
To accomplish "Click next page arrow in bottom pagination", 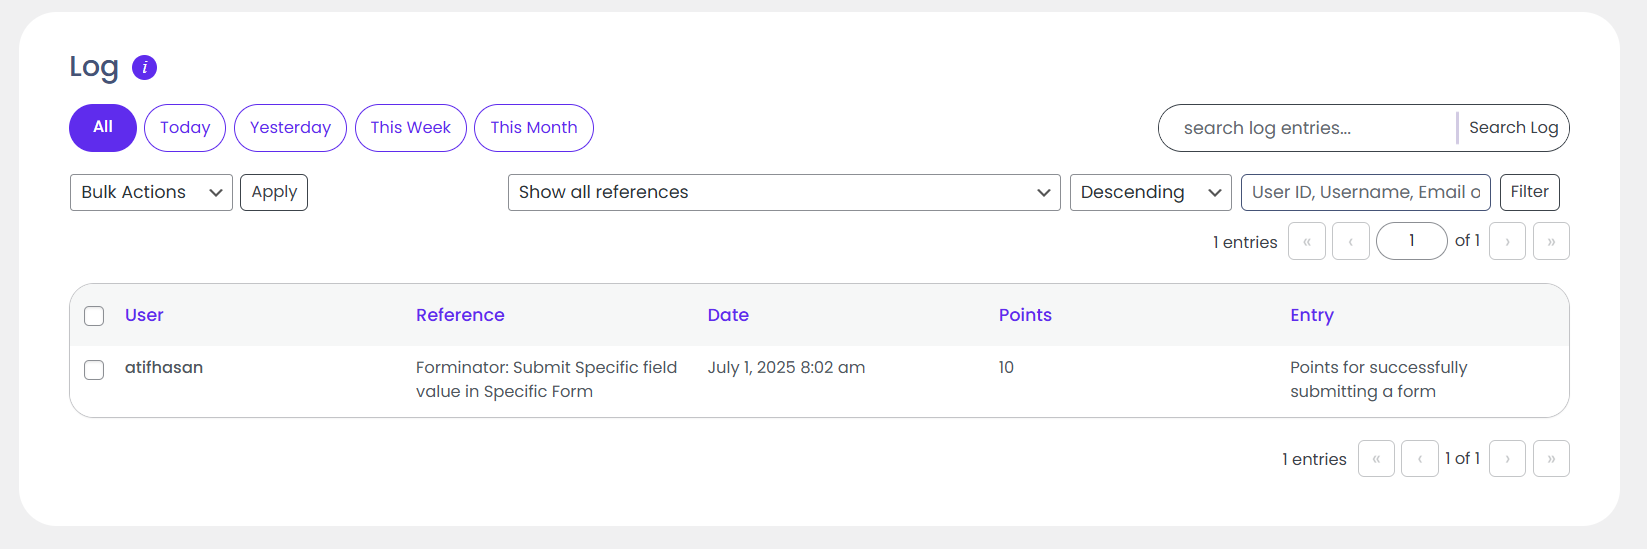I will pos(1507,459).
